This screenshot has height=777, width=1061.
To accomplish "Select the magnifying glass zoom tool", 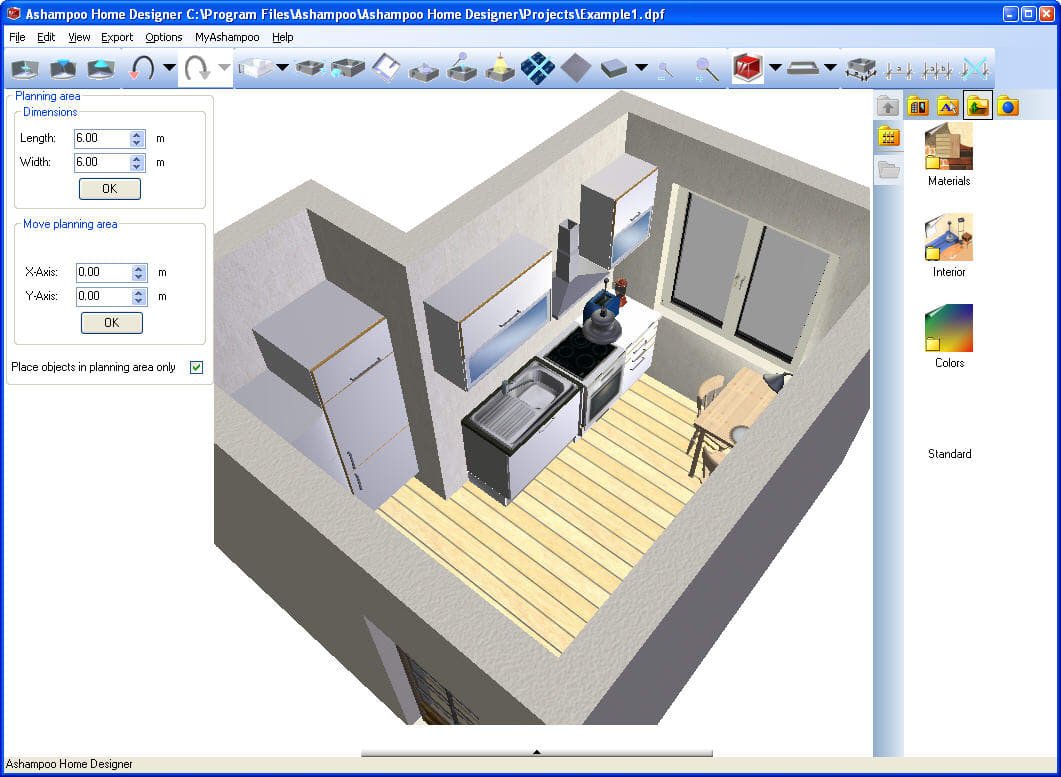I will point(706,68).
